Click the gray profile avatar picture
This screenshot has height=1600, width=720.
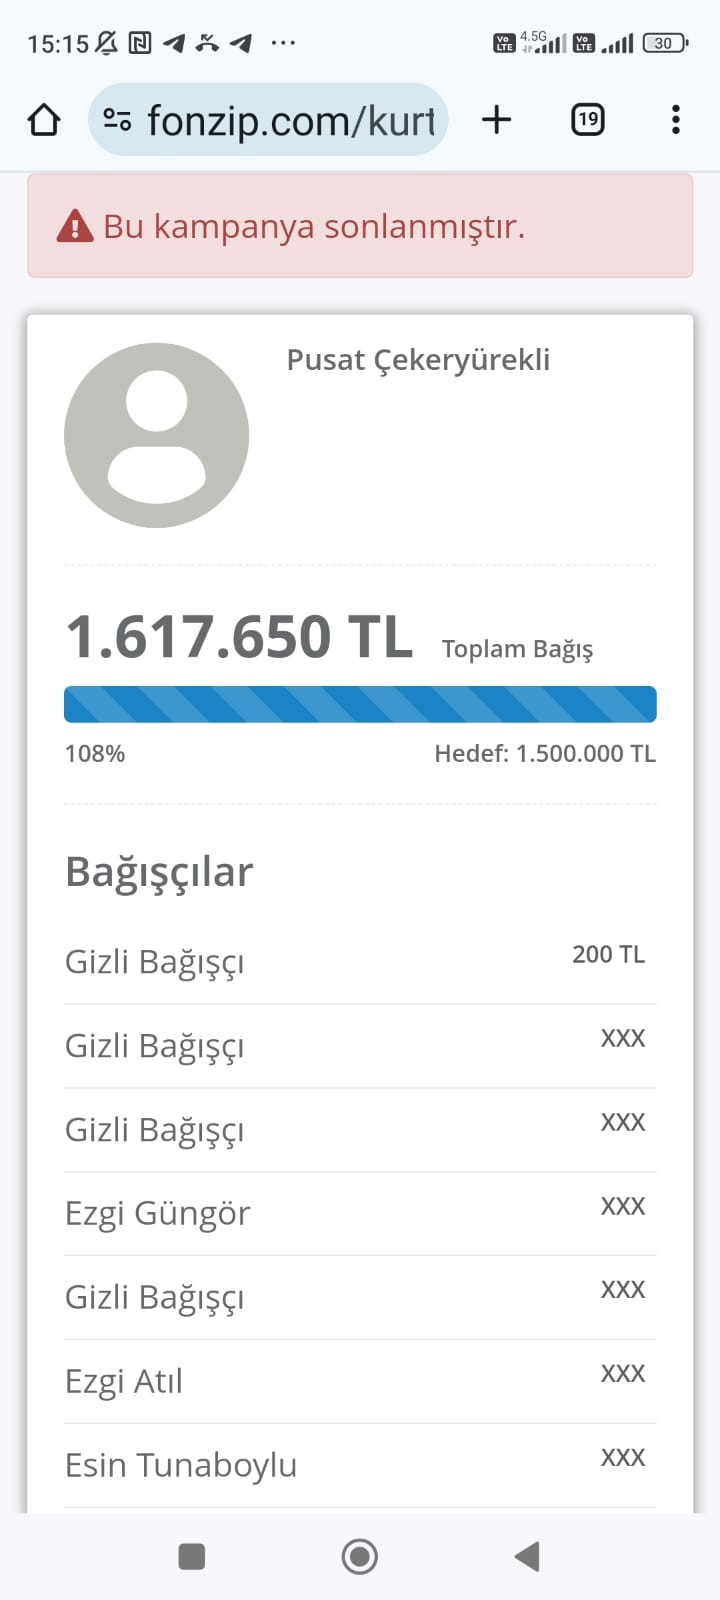coord(157,435)
